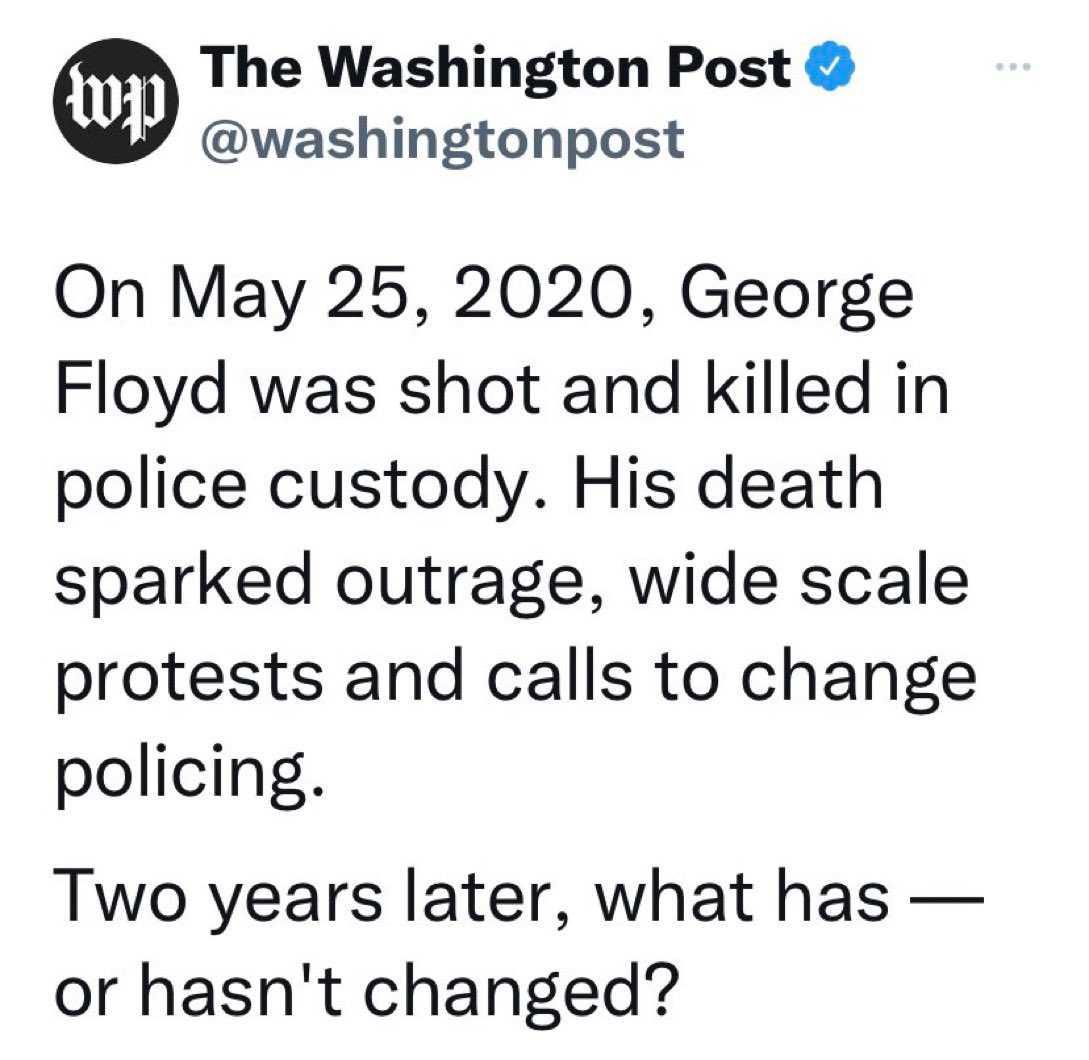The image size is (1089, 1060).
Task: Click the phrase 'what has' before the dash
Action: point(743,896)
